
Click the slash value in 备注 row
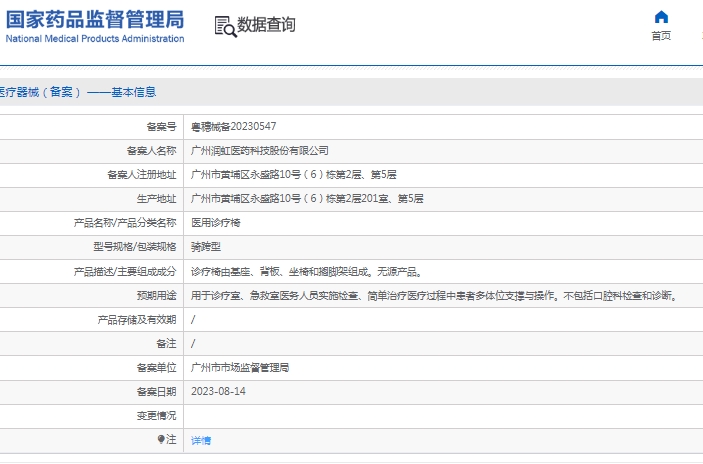193,343
